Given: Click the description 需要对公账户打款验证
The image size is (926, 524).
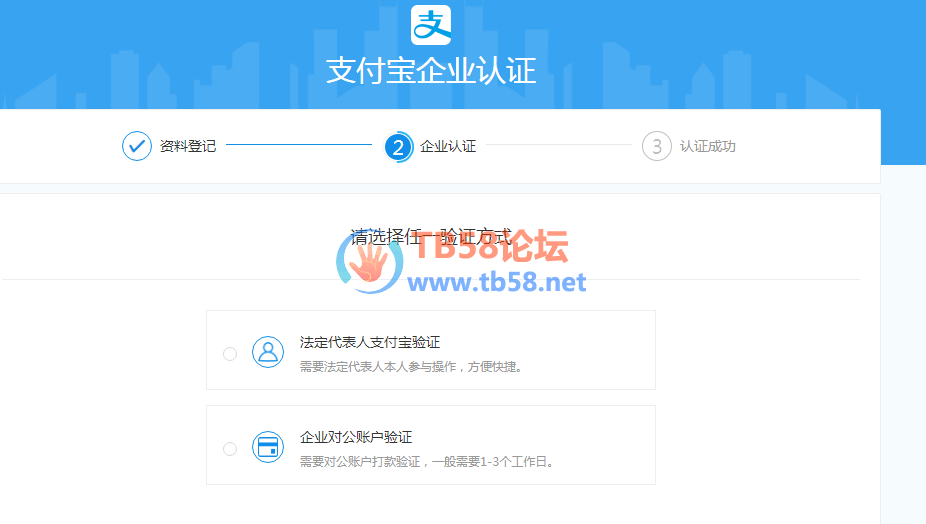Looking at the screenshot, I should pos(426,462).
